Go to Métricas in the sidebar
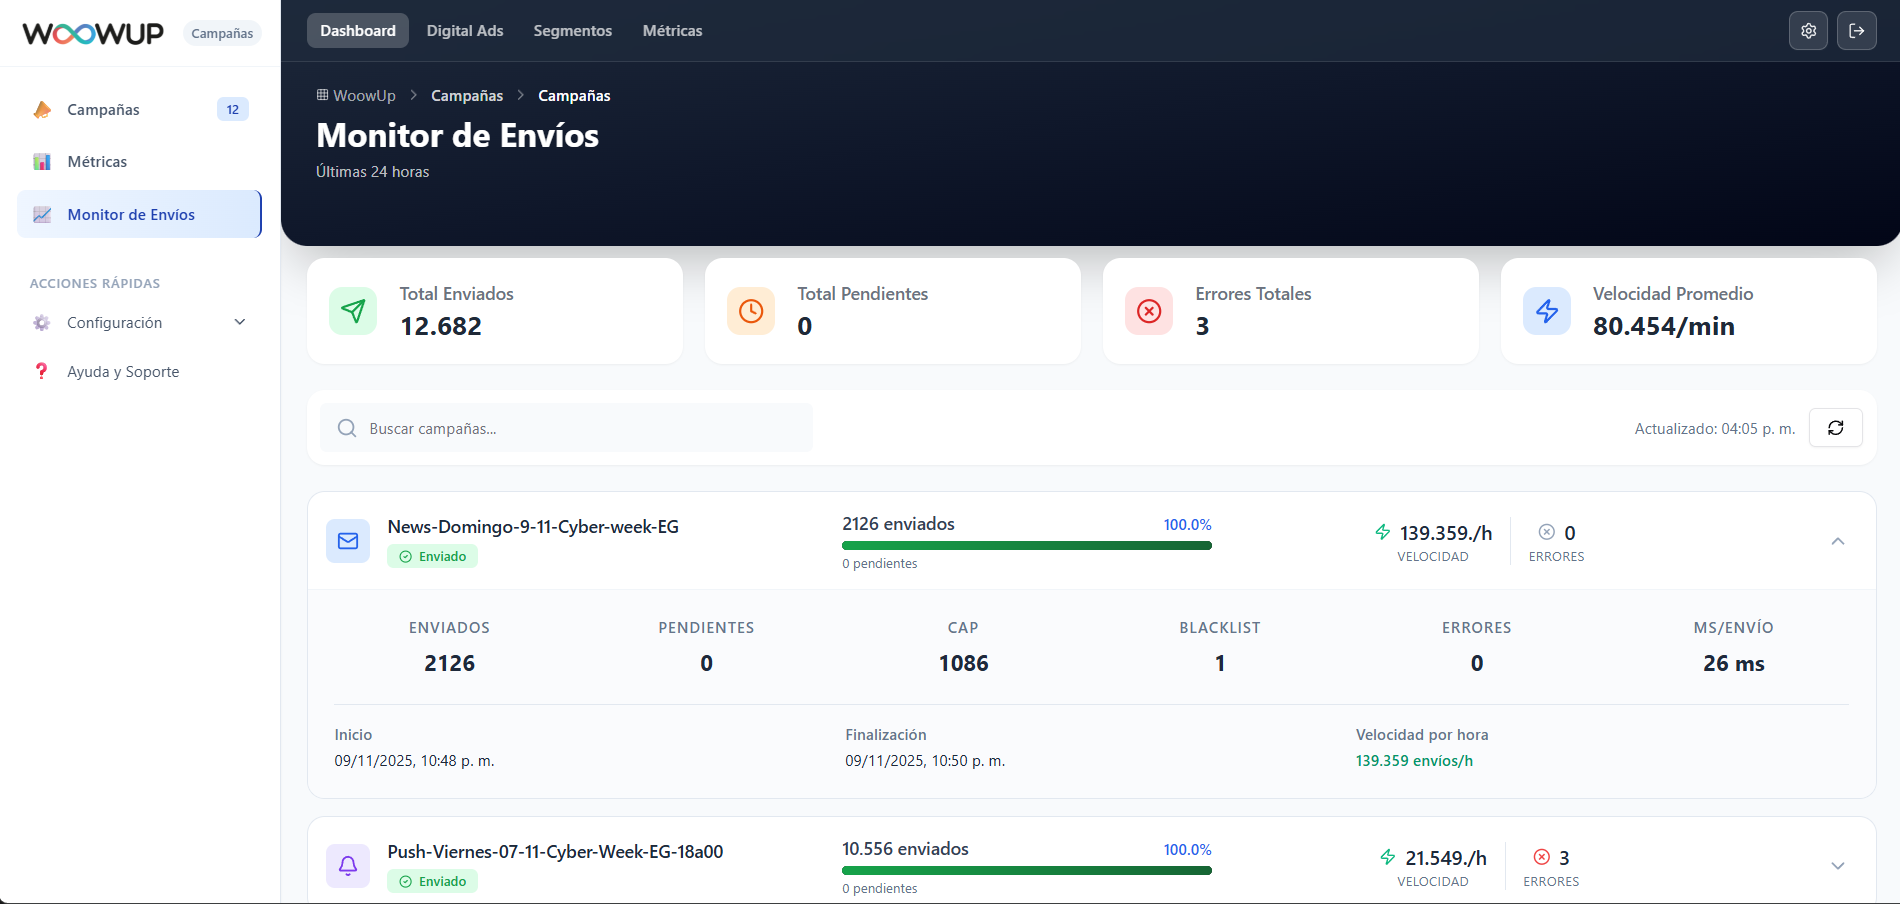 coord(139,162)
